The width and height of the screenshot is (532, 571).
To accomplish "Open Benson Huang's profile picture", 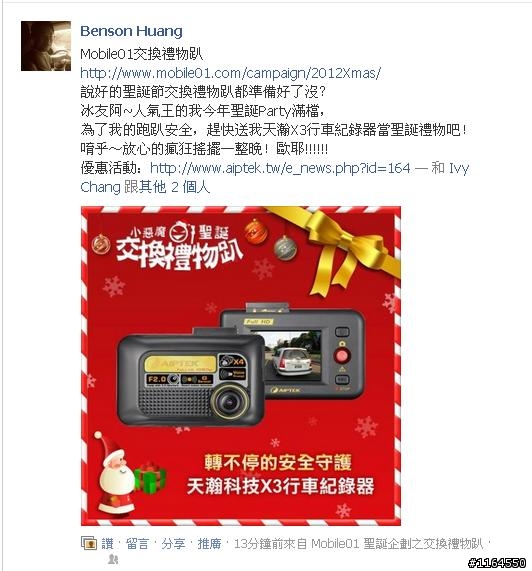I will (x=46, y=46).
